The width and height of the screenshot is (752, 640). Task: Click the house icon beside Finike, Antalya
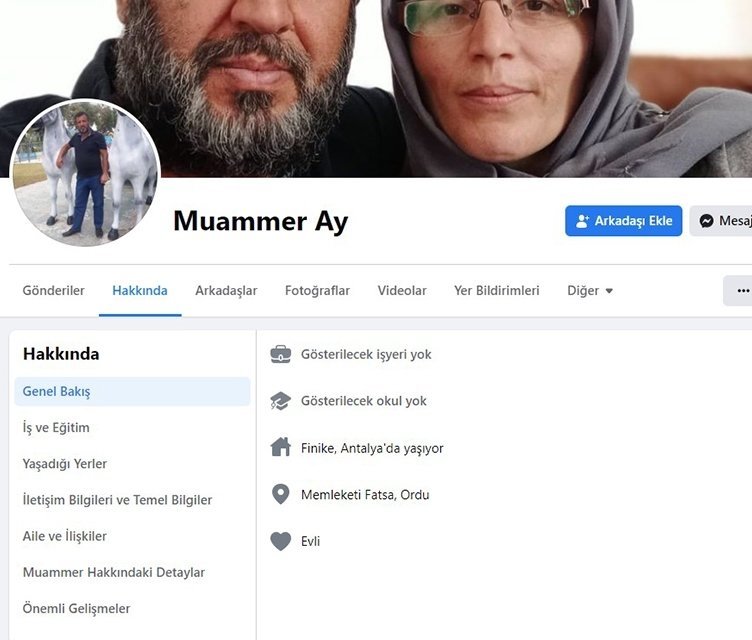[281, 447]
